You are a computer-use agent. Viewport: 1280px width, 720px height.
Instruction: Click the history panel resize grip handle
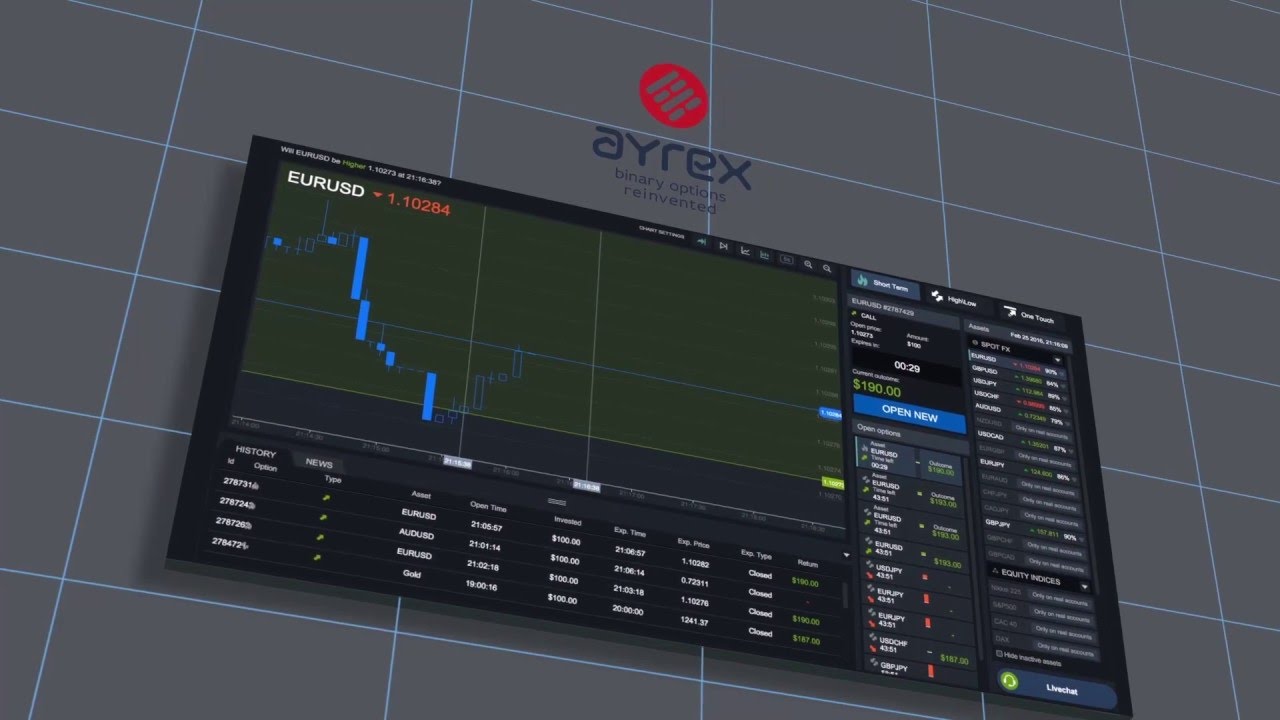(557, 502)
